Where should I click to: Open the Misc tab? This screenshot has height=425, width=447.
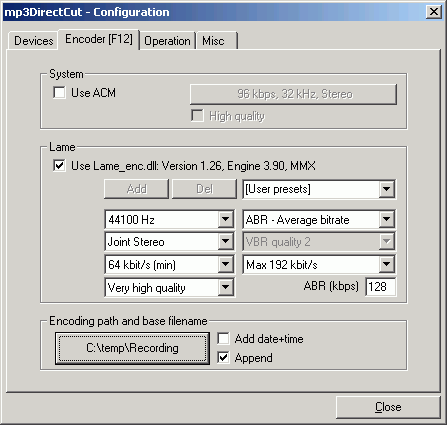point(217,41)
